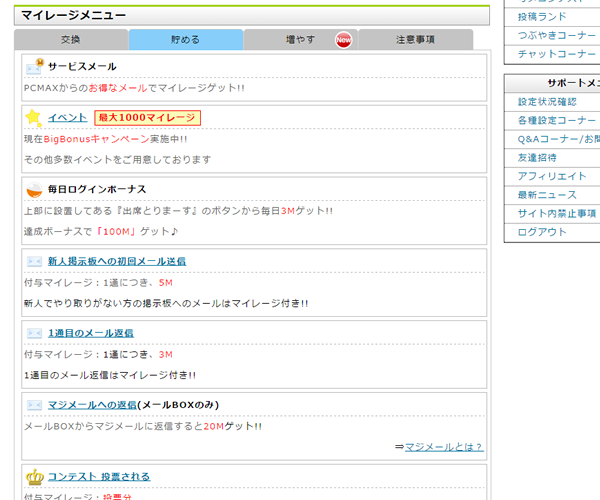Click the daily login bonus icon

34,189
